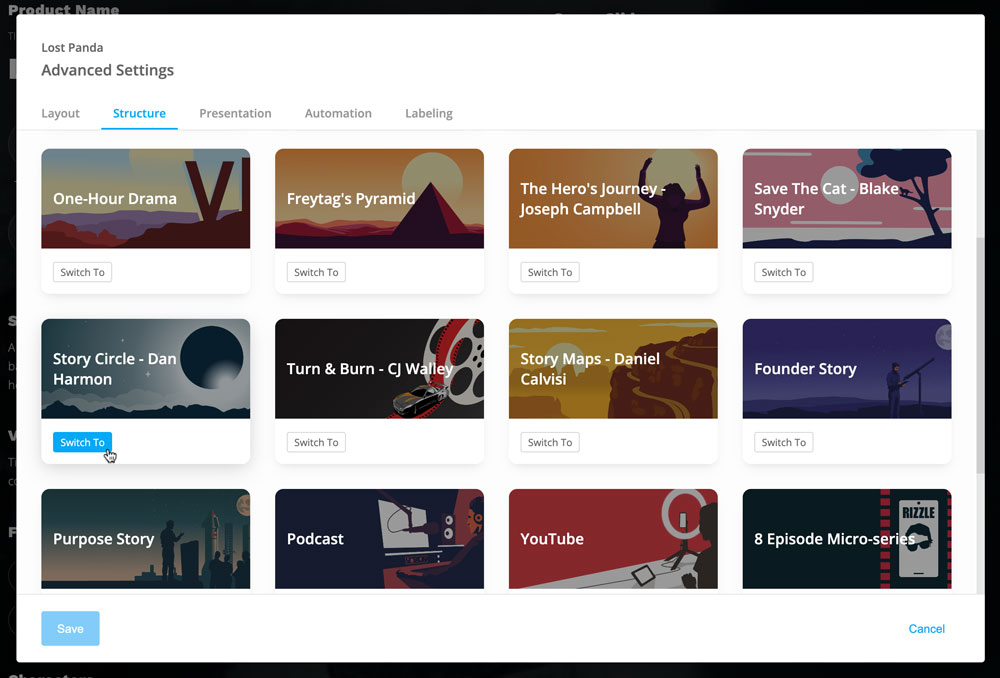Screen dimensions: 1000x678
Task: Click Switch To under Founder Story
Action: (x=783, y=442)
